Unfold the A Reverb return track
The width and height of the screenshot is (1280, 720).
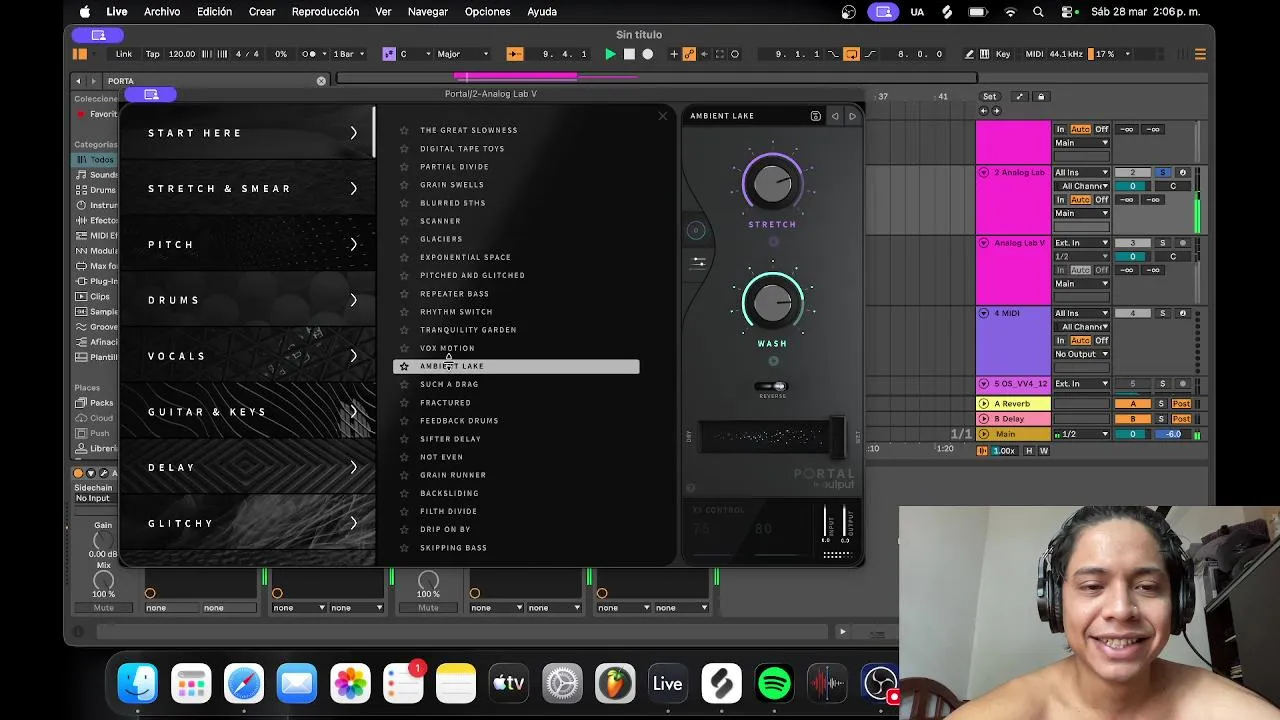pos(984,404)
